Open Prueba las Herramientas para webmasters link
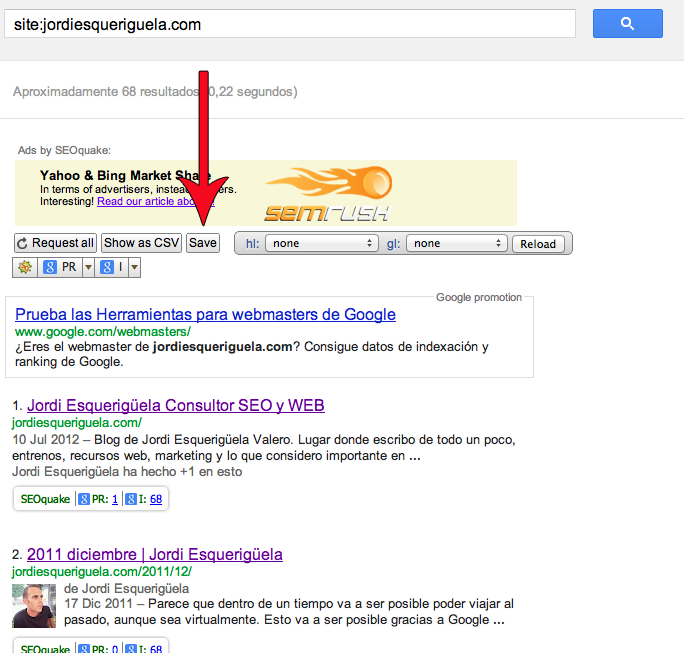The width and height of the screenshot is (684, 653). point(205,315)
